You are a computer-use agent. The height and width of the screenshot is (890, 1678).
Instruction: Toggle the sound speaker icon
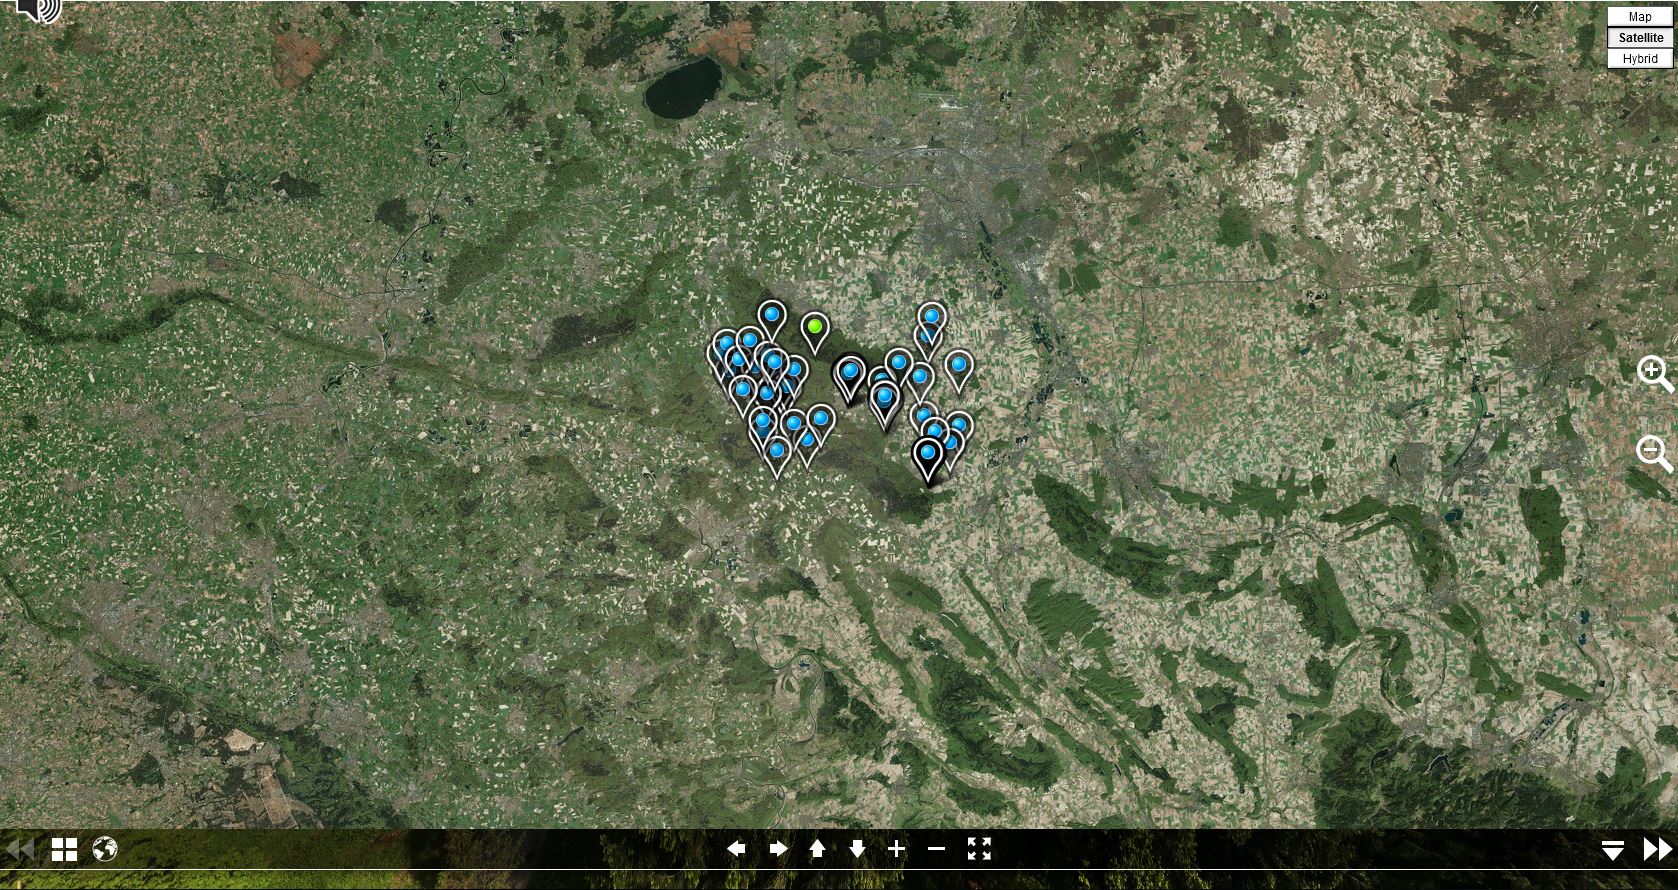click(x=40, y=10)
